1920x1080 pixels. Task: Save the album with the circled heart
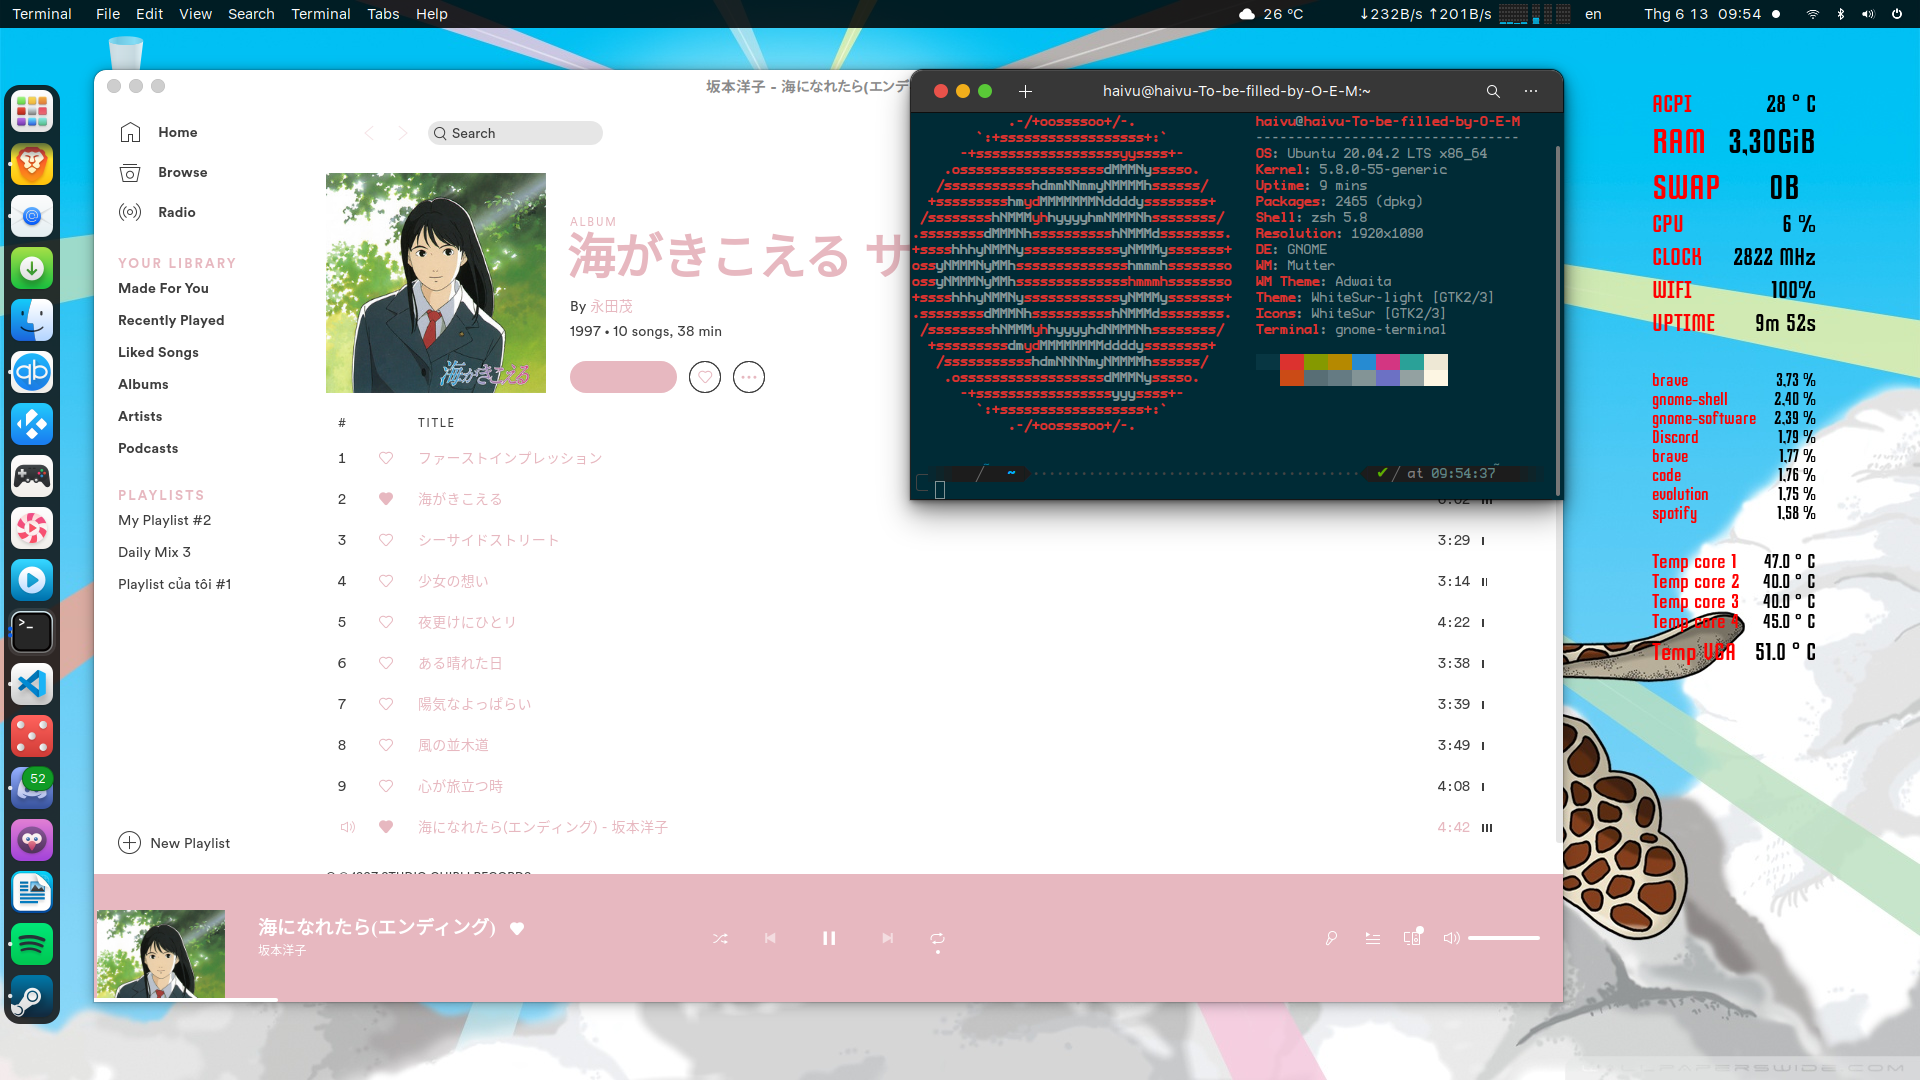(x=705, y=377)
